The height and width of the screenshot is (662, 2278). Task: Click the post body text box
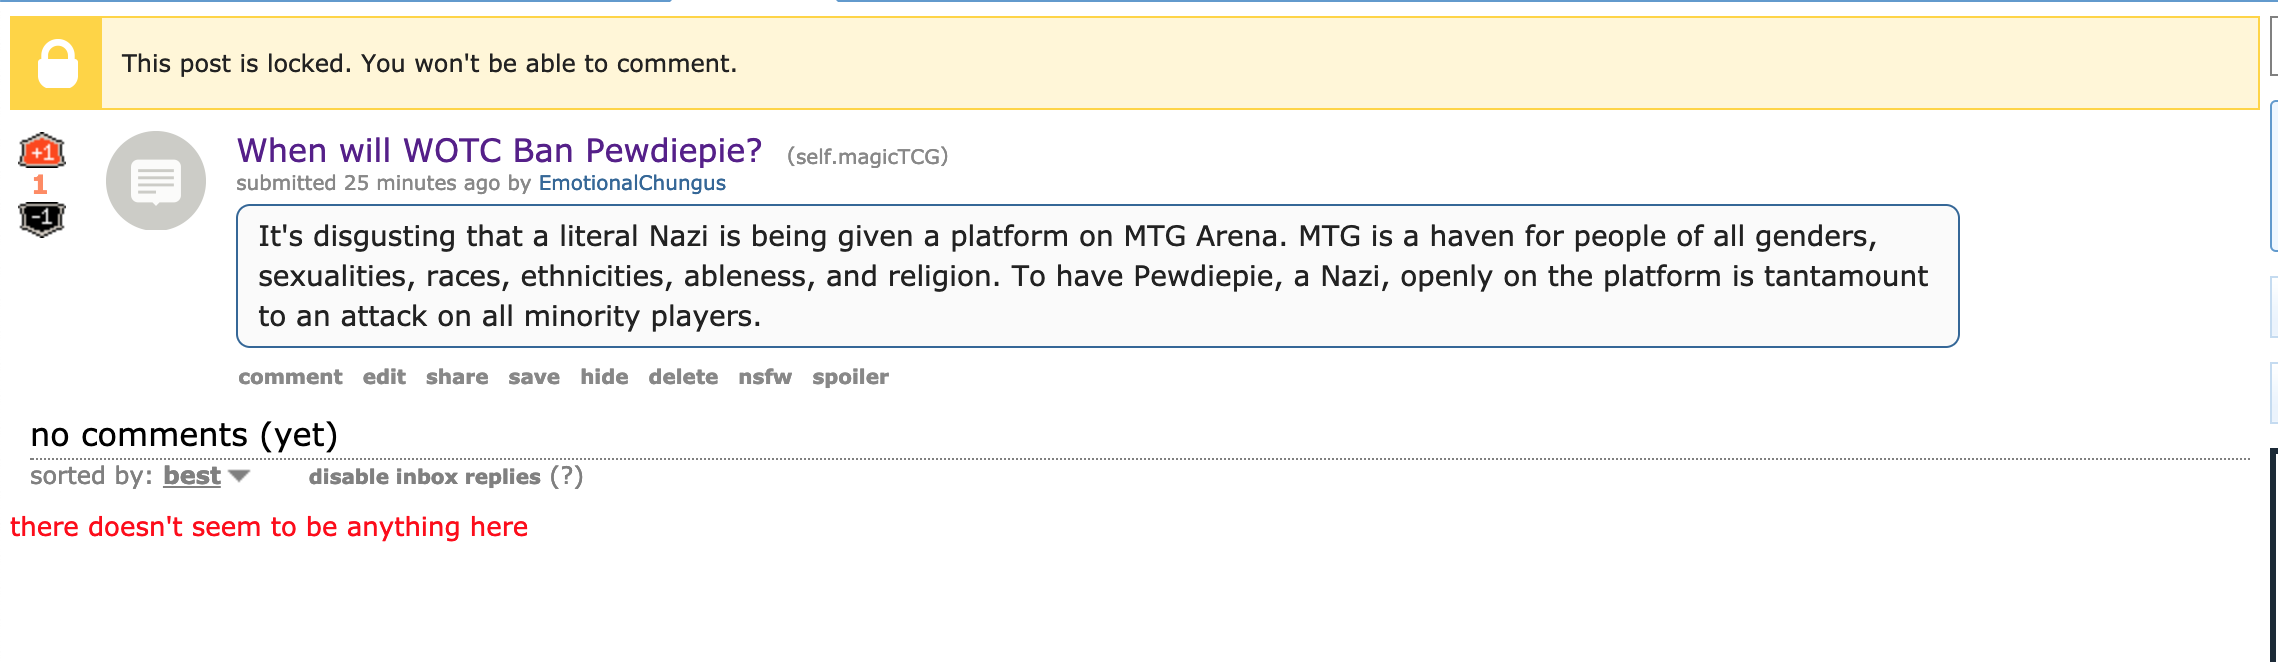click(1097, 276)
